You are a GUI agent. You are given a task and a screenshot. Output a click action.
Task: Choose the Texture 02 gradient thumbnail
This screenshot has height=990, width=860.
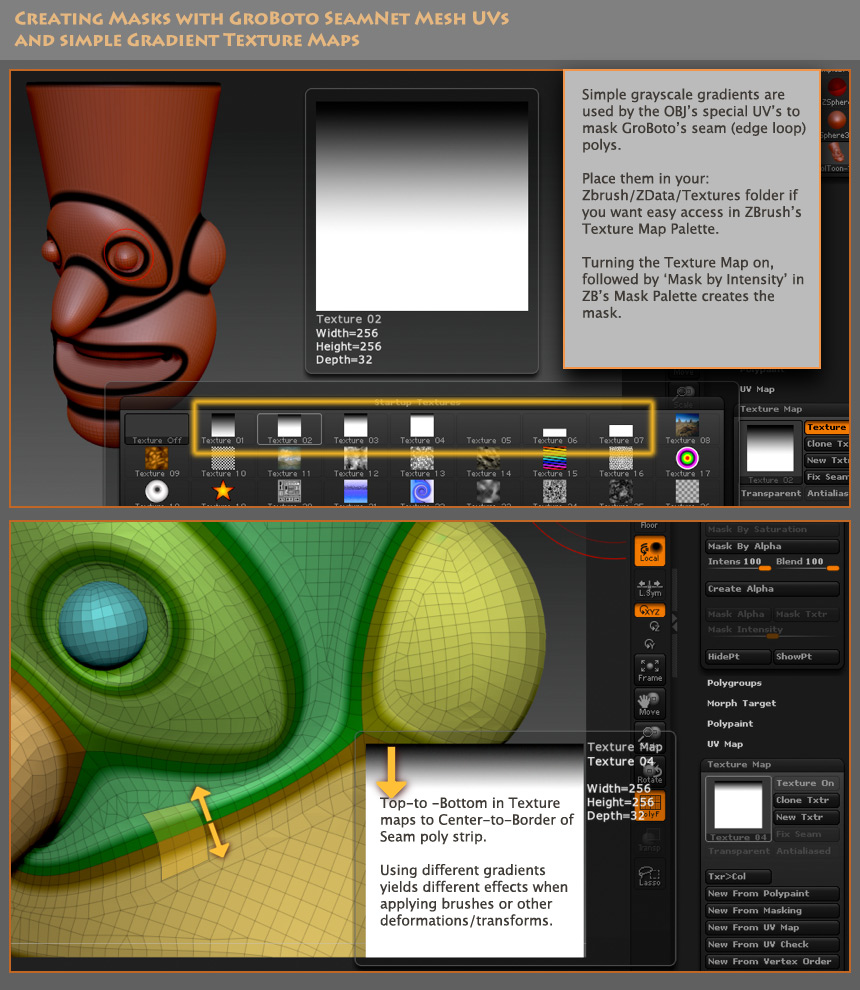(x=289, y=429)
